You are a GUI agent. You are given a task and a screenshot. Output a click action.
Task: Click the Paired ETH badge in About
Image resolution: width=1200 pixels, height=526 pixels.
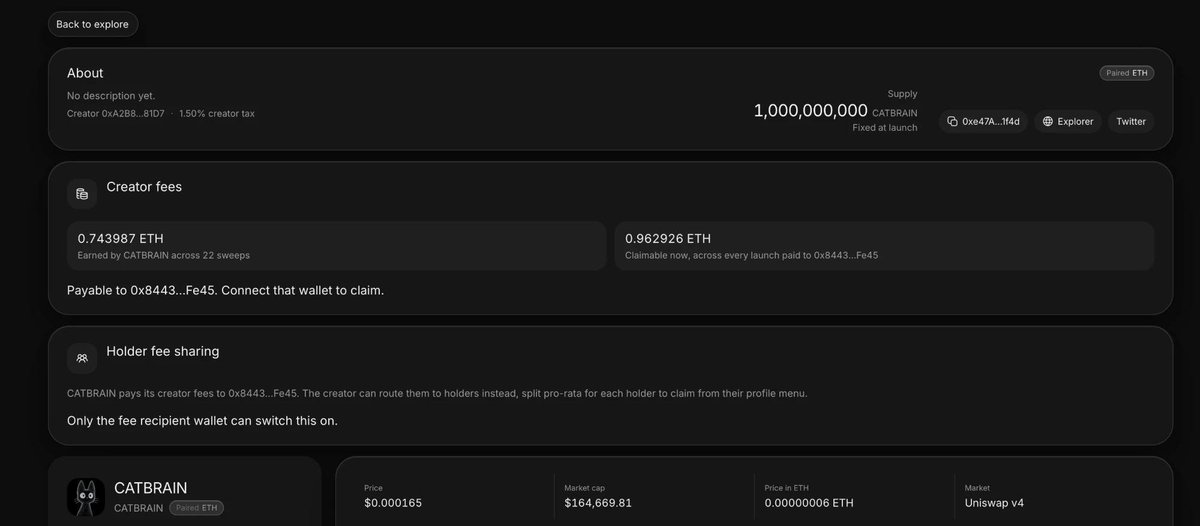1126,73
